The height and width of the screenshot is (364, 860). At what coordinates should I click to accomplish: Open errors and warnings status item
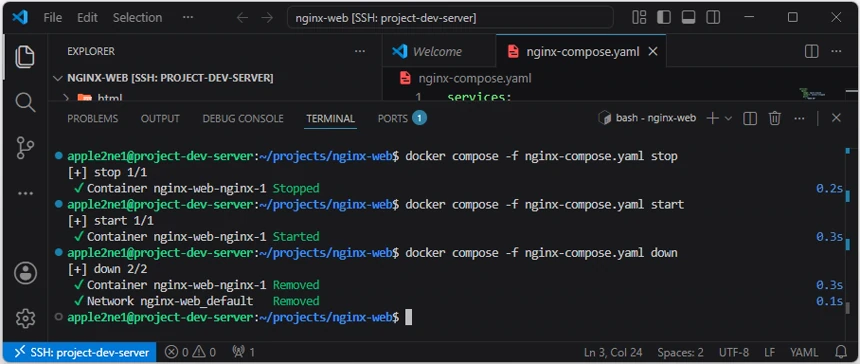click(x=191, y=352)
